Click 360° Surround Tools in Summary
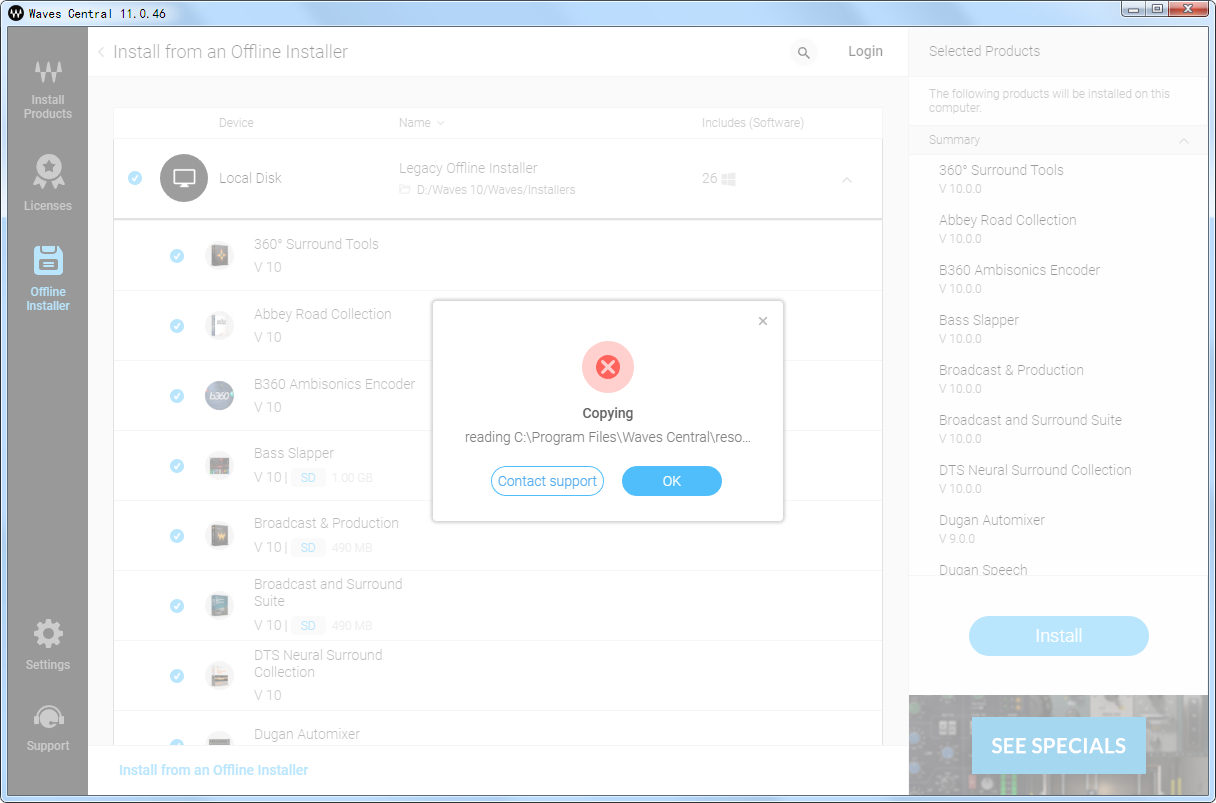The image size is (1216, 803). click(x=1001, y=170)
